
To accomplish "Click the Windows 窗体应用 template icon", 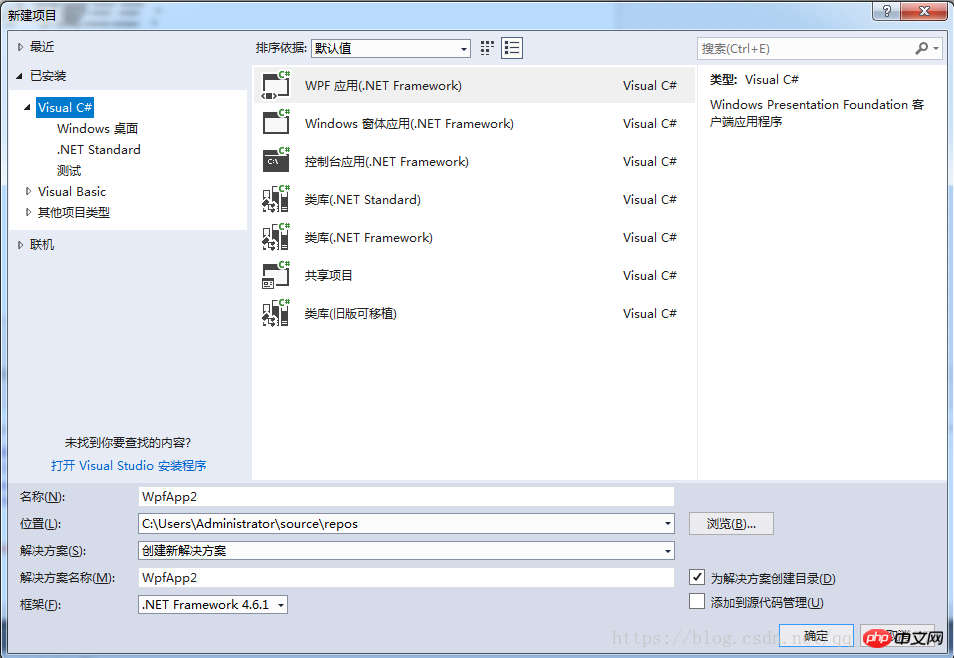I will click(x=276, y=123).
